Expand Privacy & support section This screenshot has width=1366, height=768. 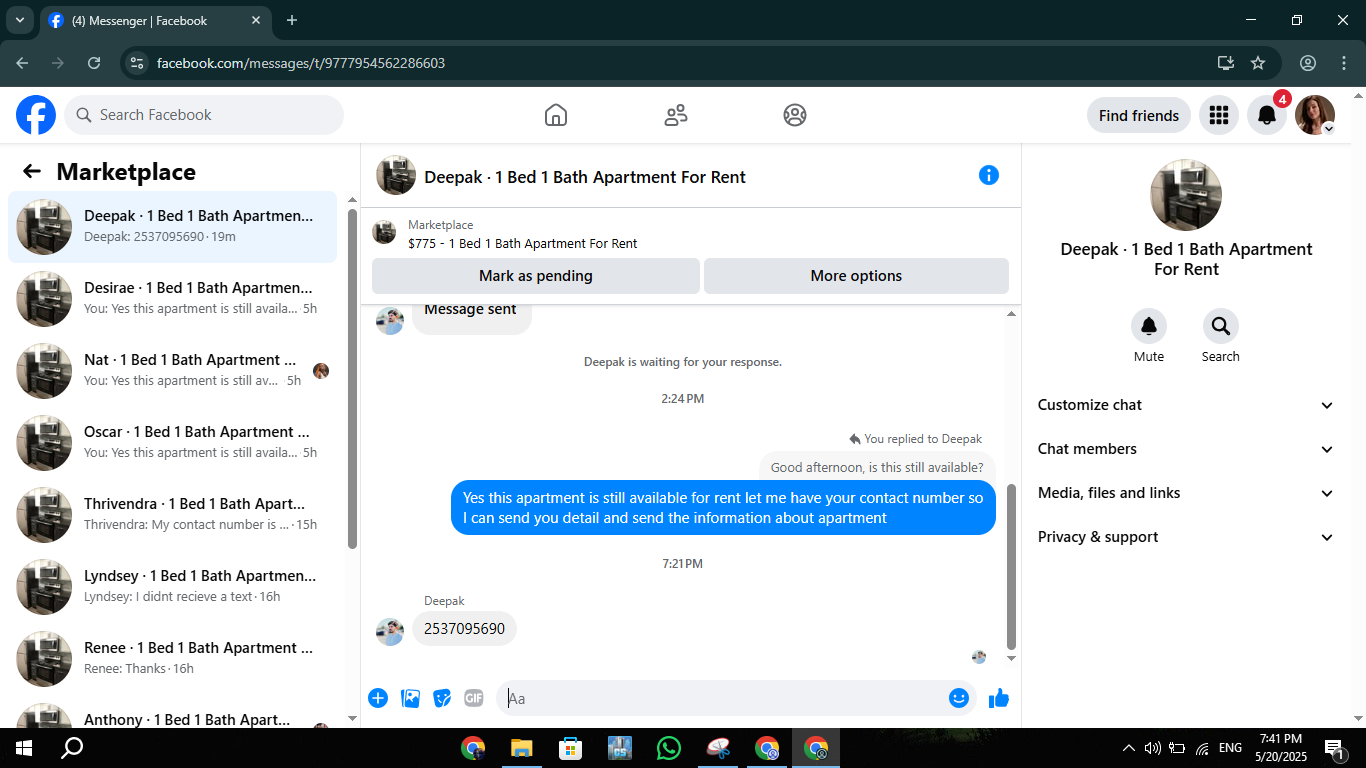(1186, 537)
